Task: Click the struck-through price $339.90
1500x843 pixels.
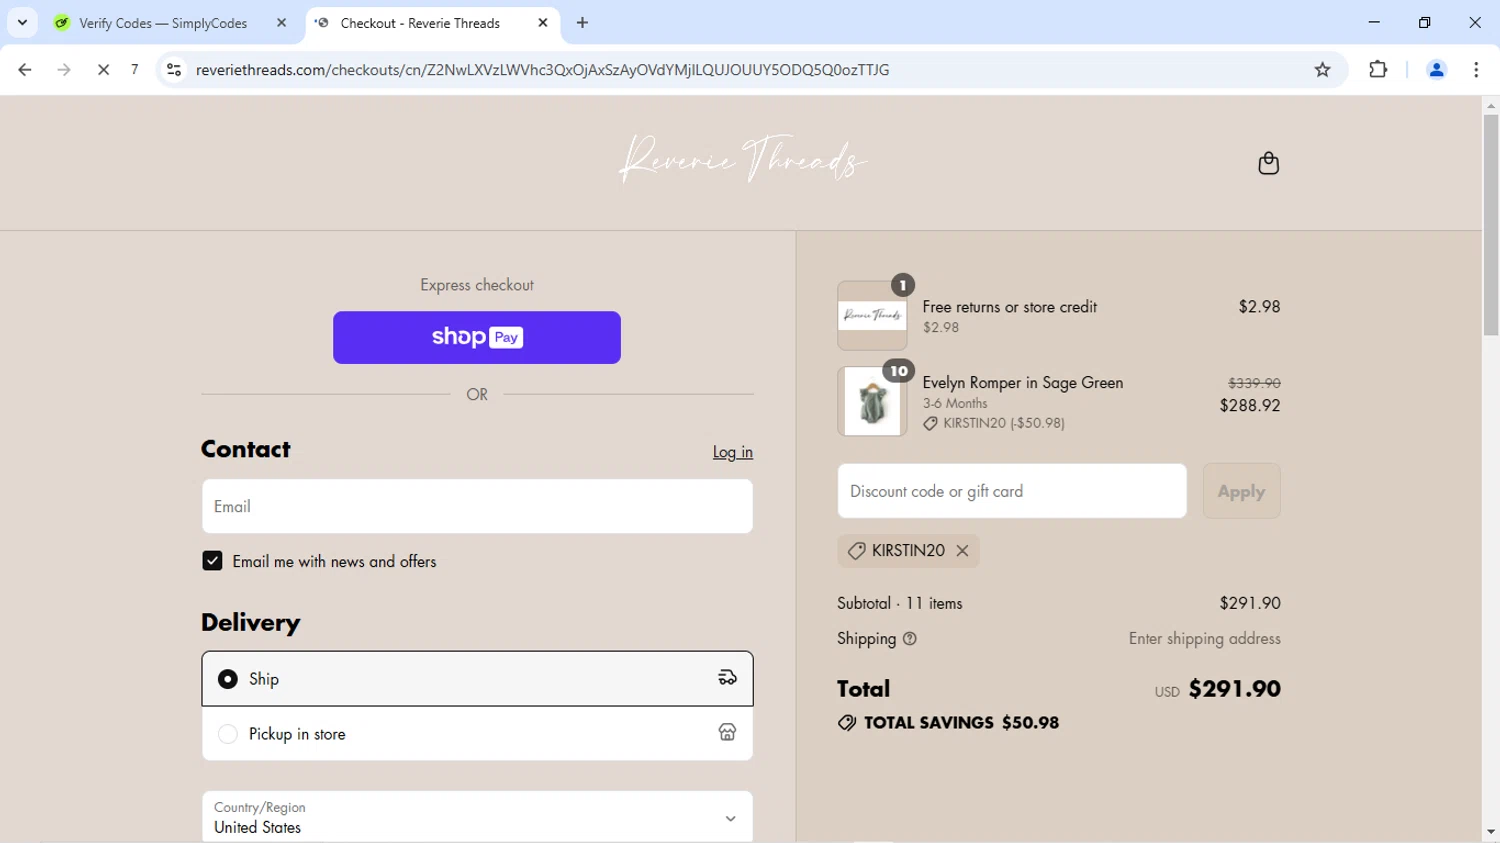Action: (x=1254, y=383)
